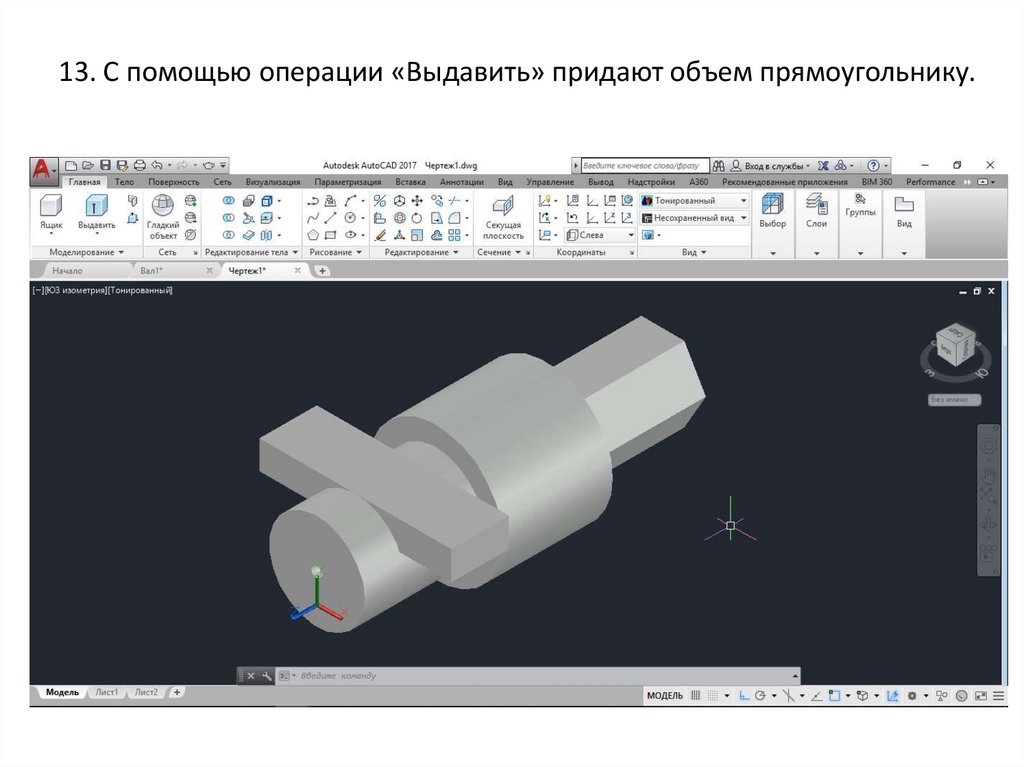Image resolution: width=1024 pixels, height=767 pixels.
Task: Go to the Вставка ribbon tab
Action: 410,182
